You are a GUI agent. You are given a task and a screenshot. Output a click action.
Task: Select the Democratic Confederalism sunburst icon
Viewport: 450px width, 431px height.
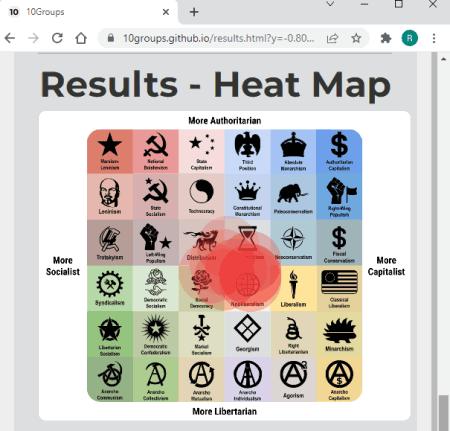pos(156,329)
